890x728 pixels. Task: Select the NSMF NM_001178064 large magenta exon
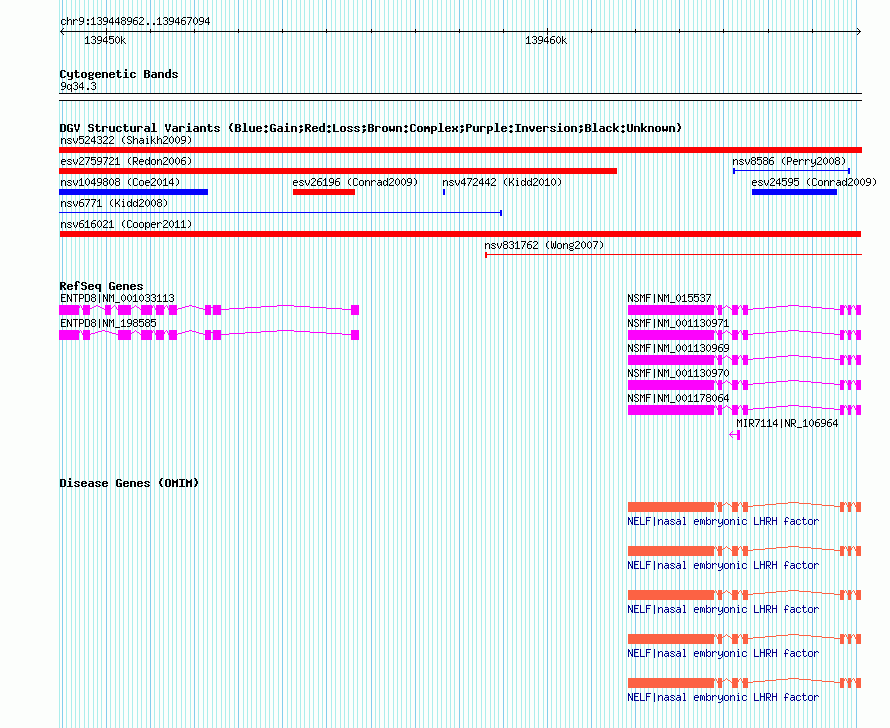(x=671, y=410)
